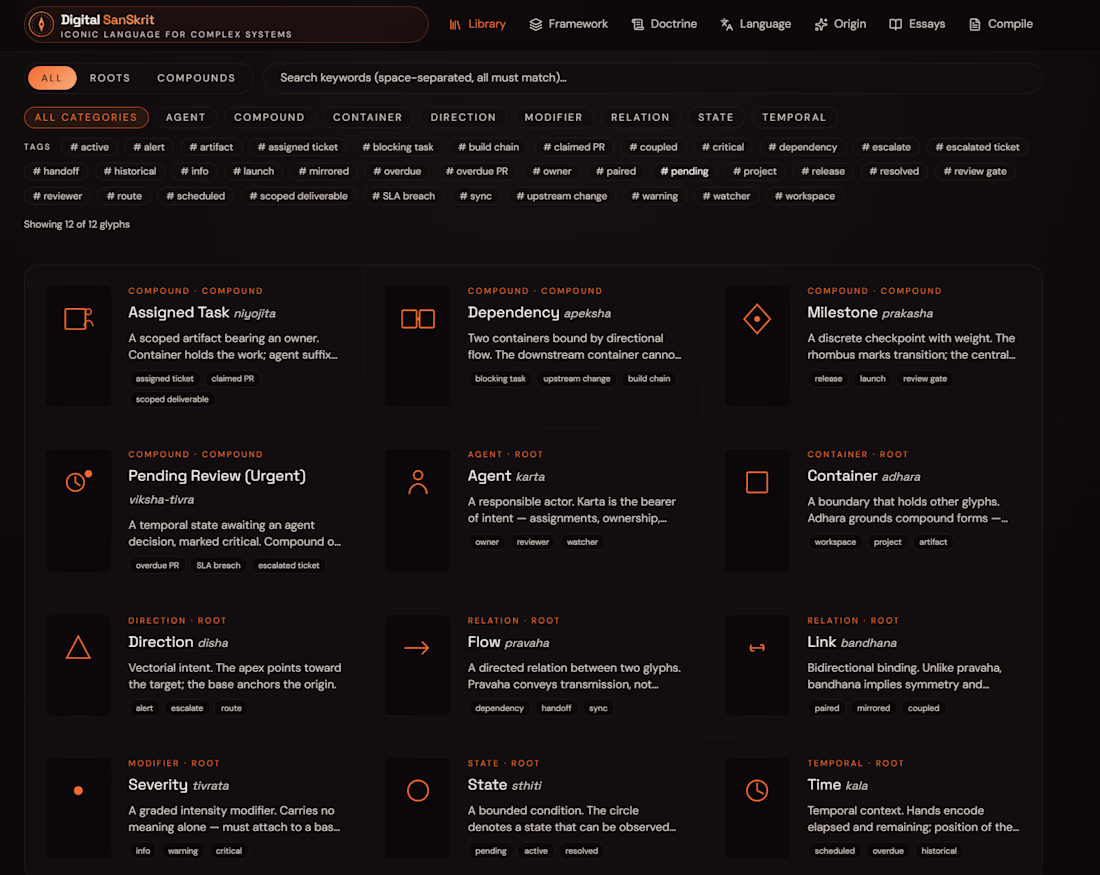The width and height of the screenshot is (1100, 875).
Task: Click the 'build chain' tag on Dependency card
Action: 649,379
